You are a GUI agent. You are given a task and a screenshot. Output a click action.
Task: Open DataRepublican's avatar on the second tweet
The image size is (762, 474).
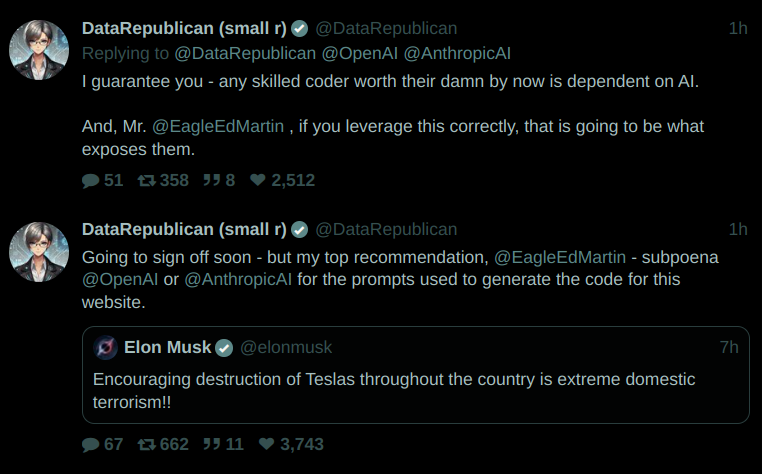[x=39, y=250]
